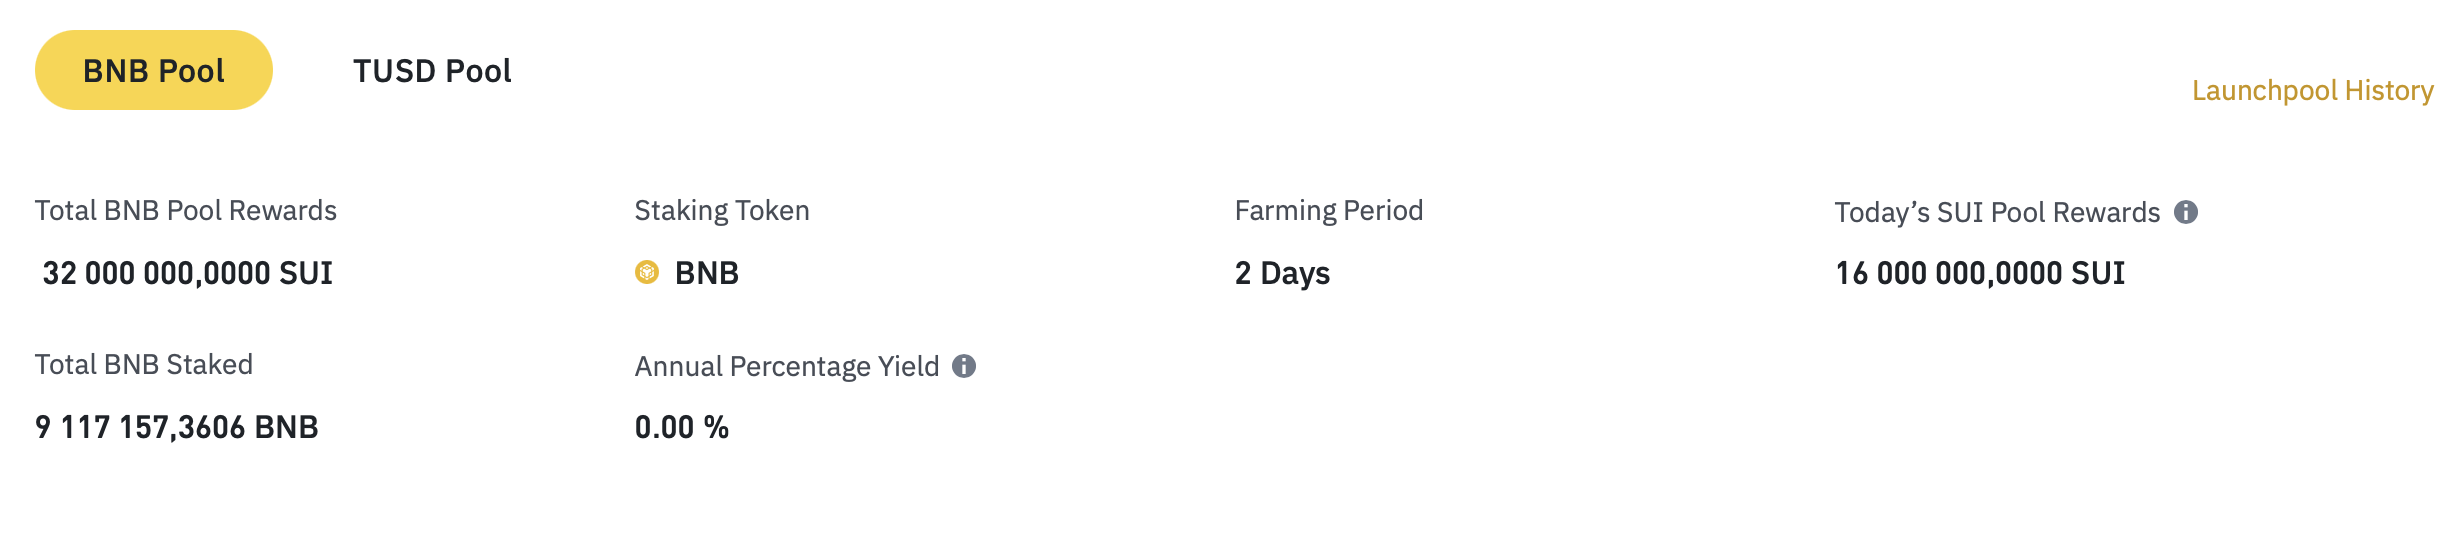Viewport: 2446px width, 552px height.
Task: Click the 9 117 157,3606 BNB value
Action: click(x=177, y=427)
